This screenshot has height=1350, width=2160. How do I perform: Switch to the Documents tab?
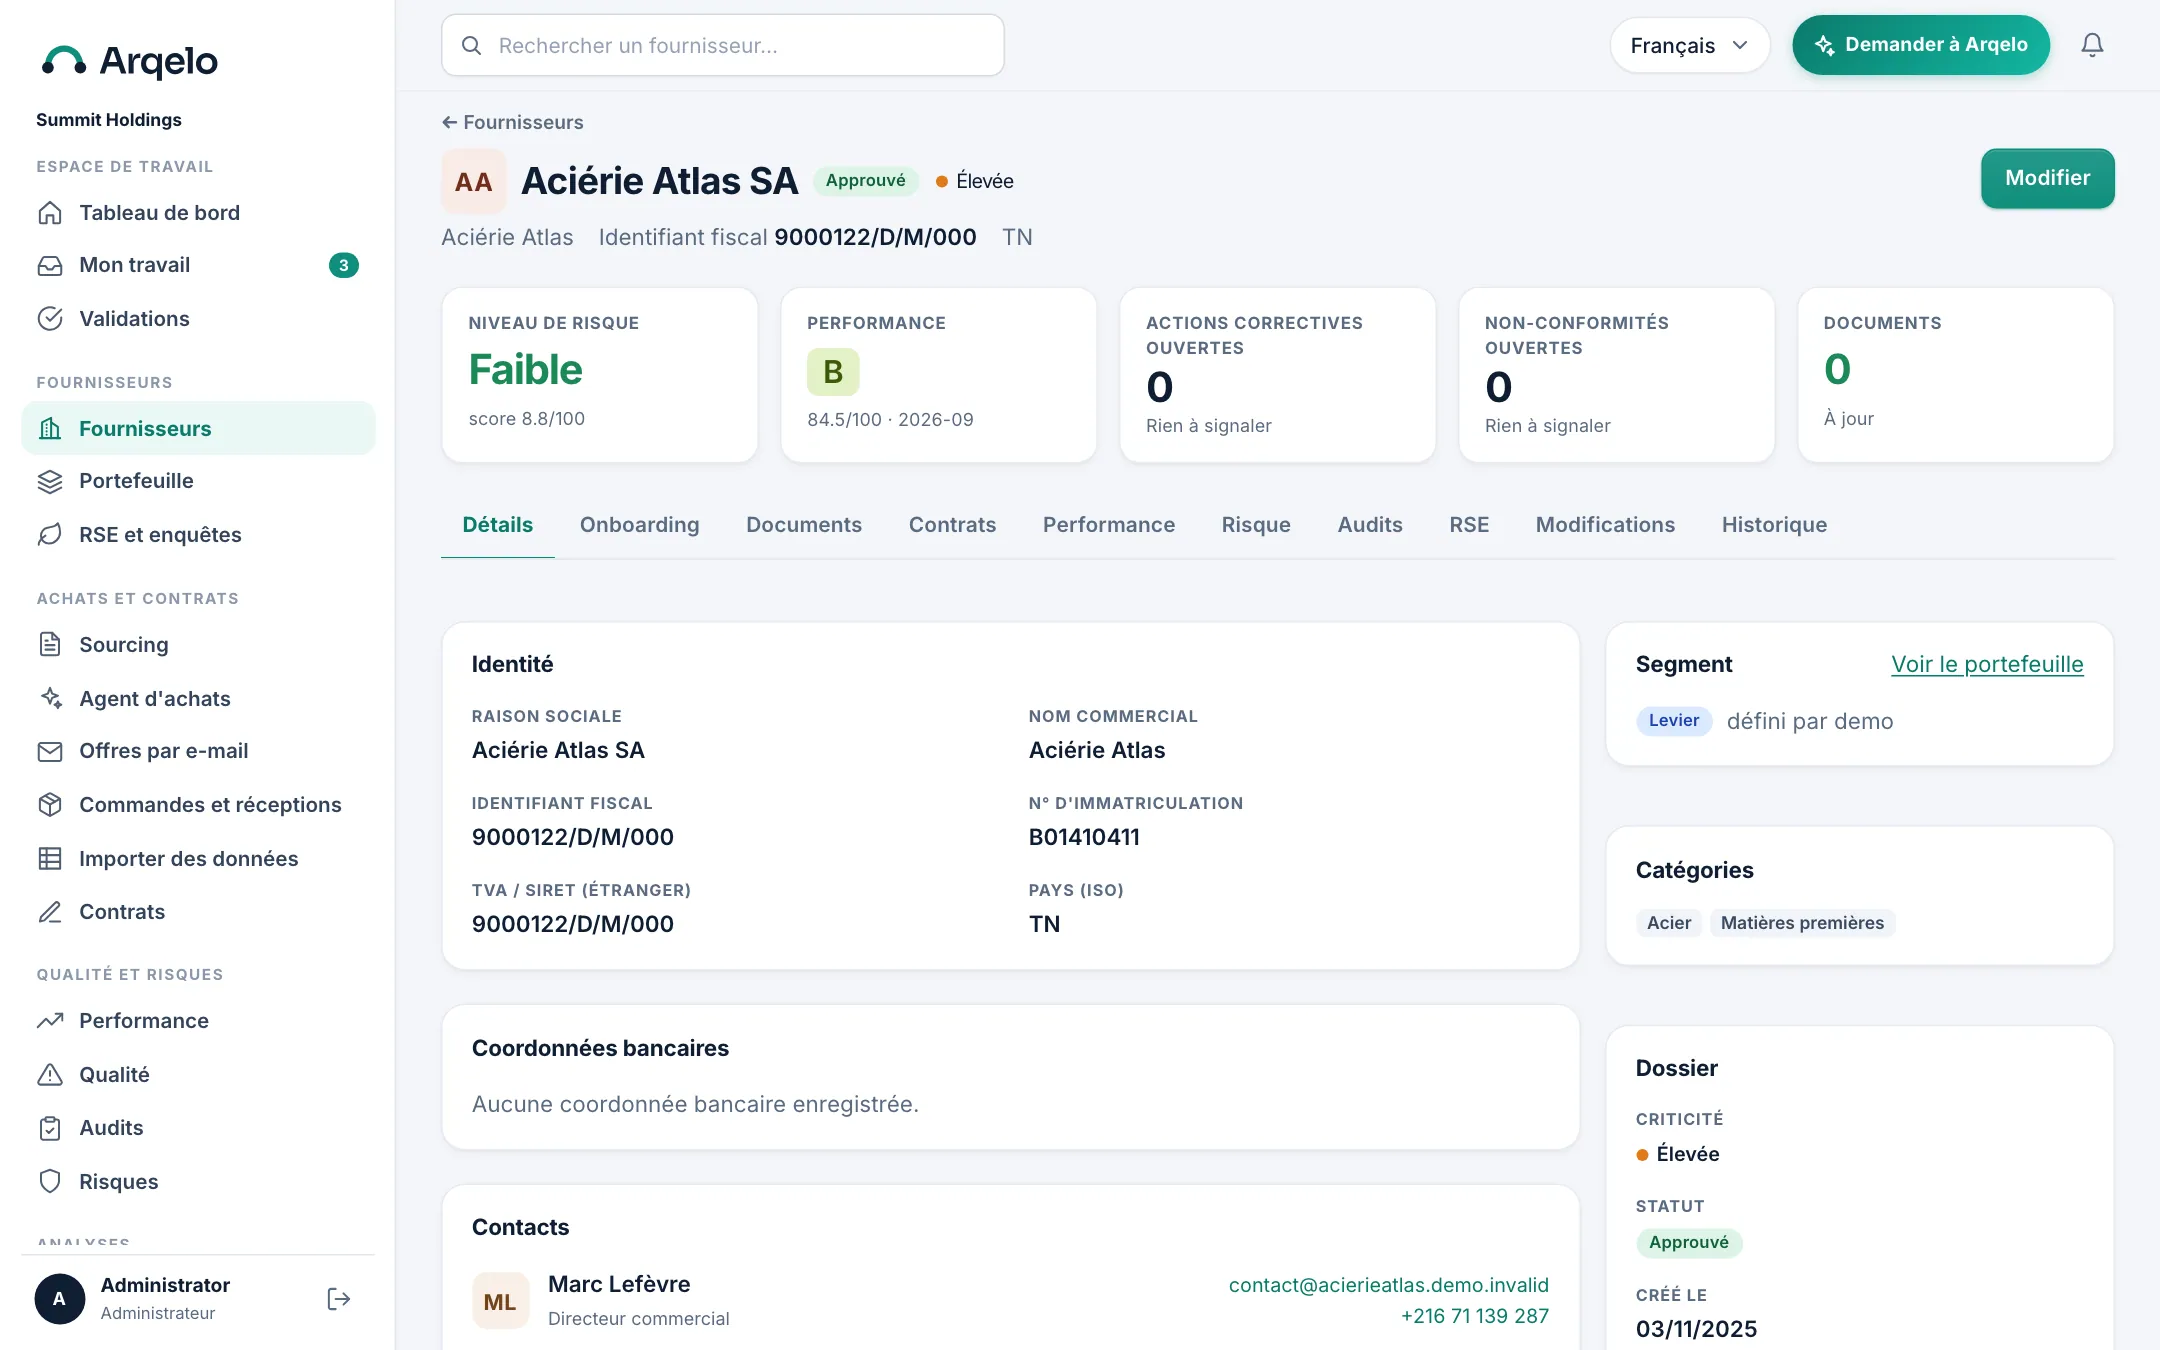click(x=804, y=525)
